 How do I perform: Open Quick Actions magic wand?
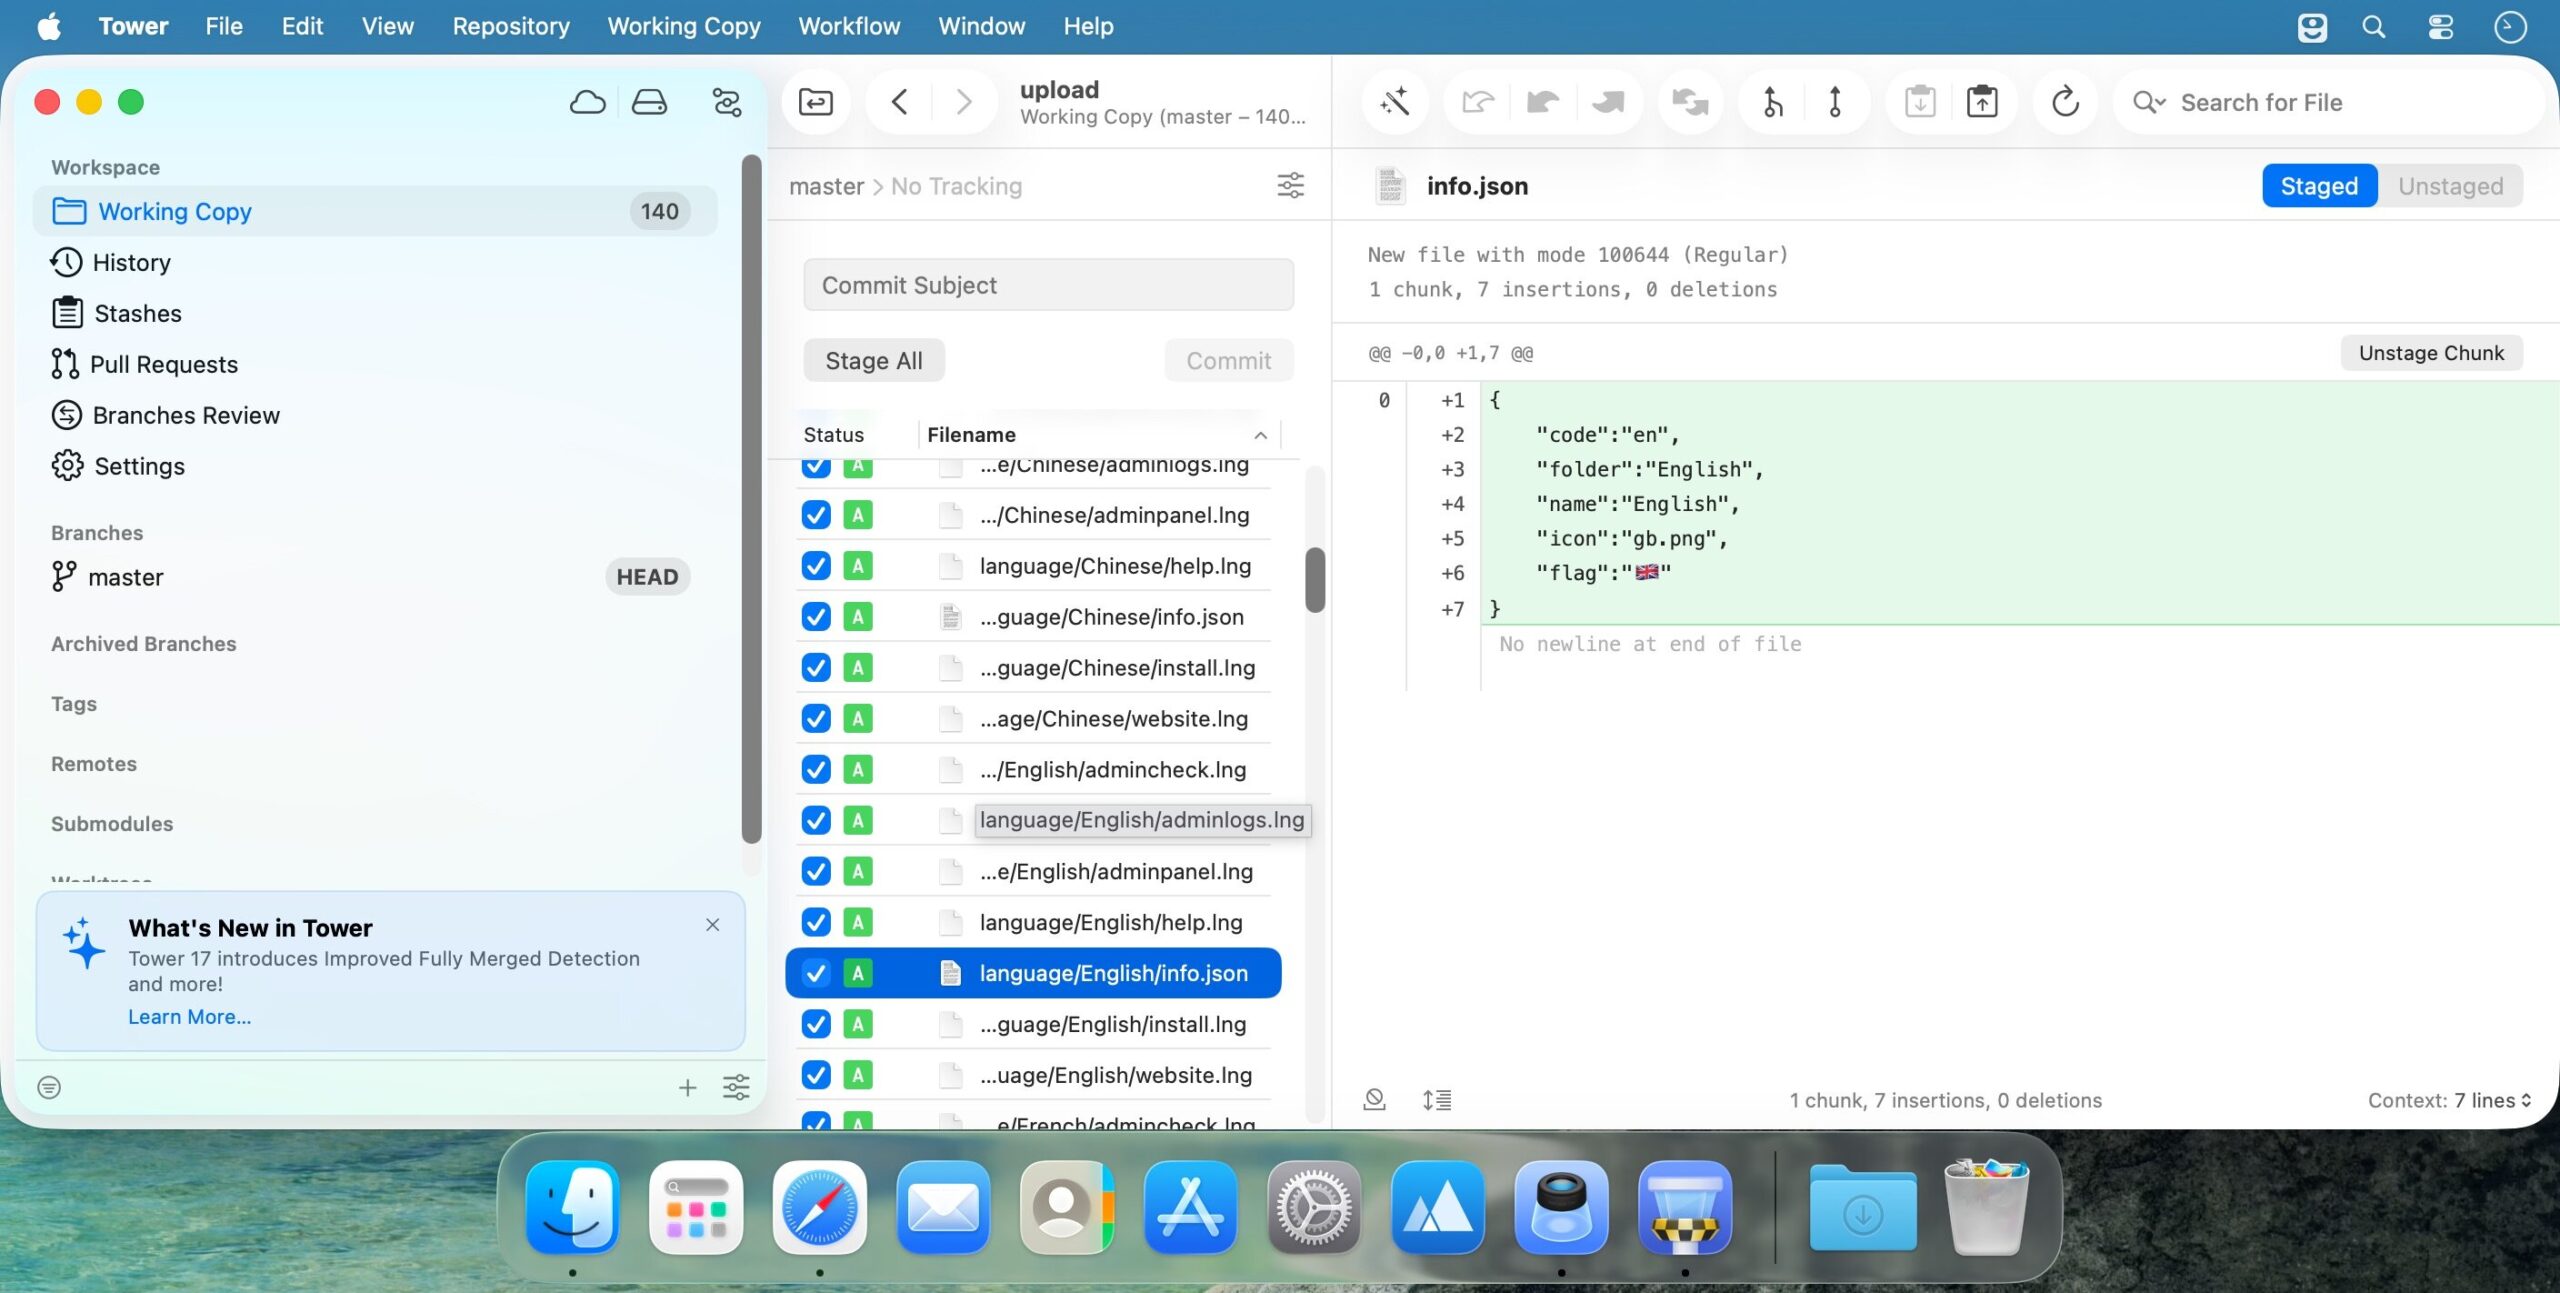[1394, 102]
